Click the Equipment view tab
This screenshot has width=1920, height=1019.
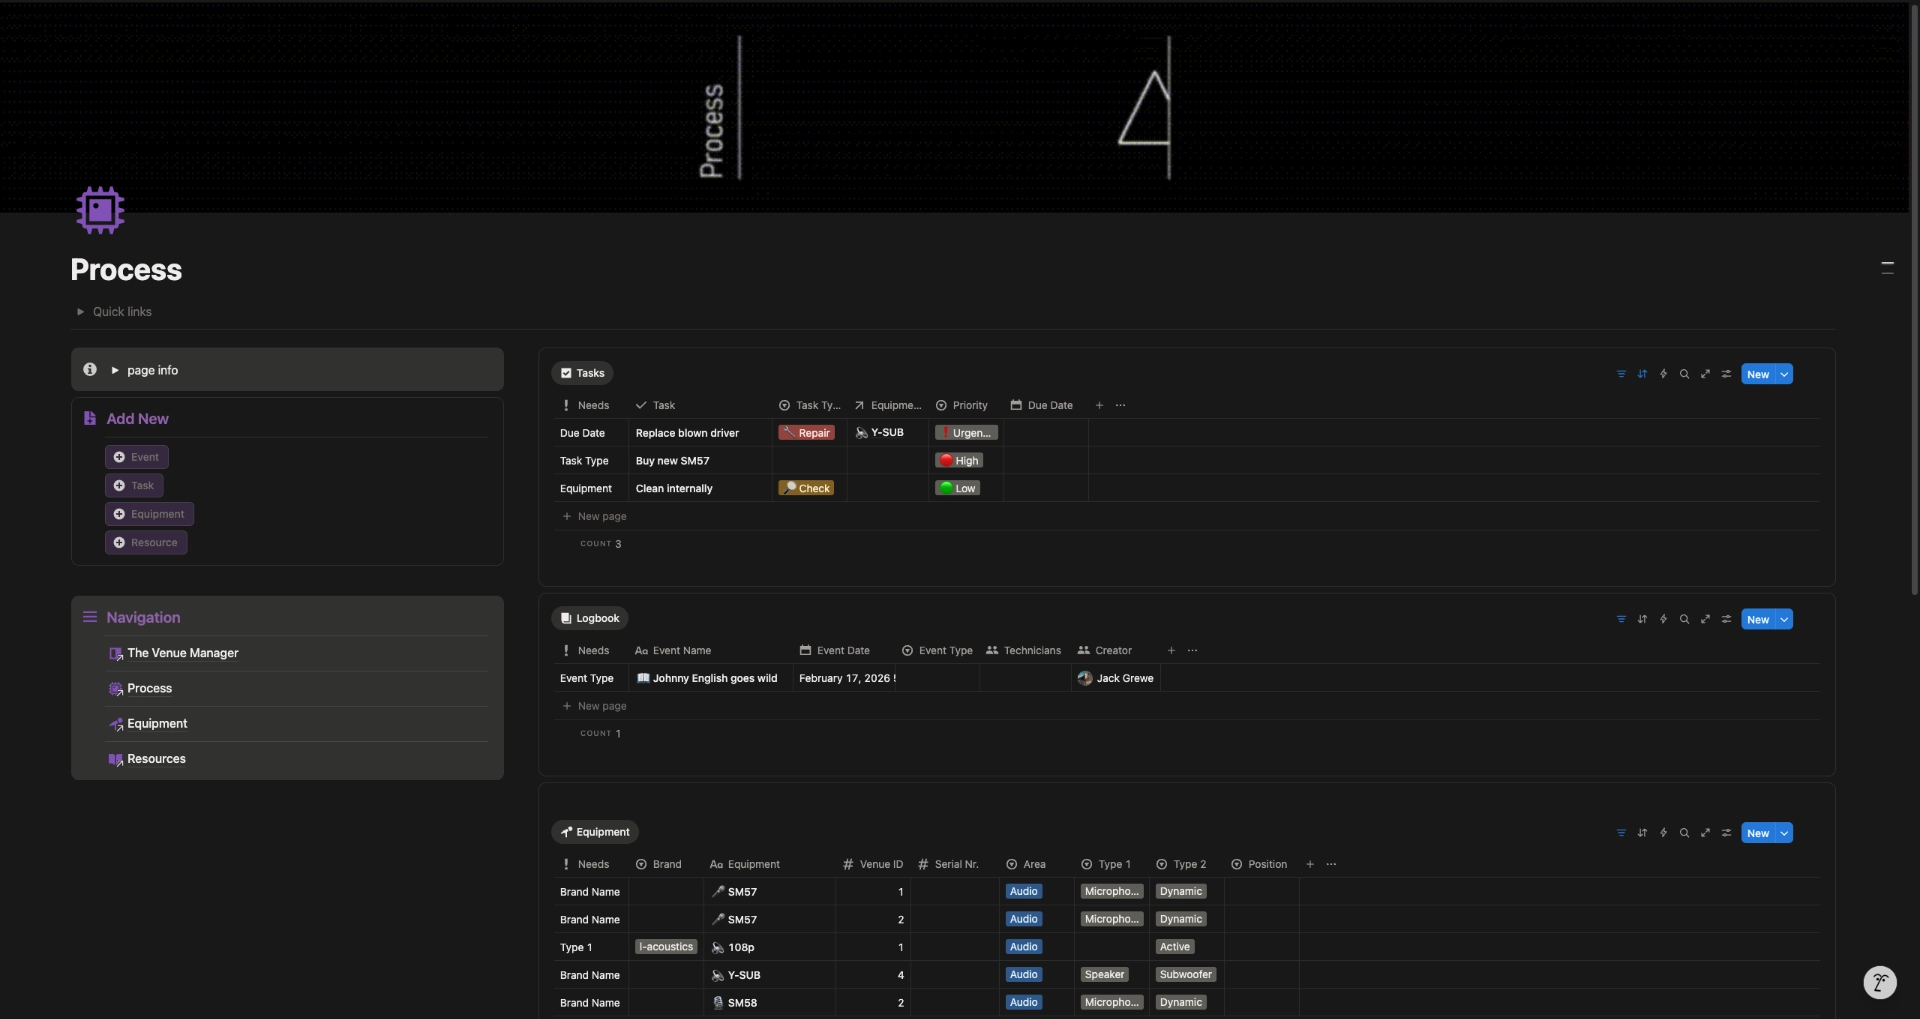(x=595, y=831)
